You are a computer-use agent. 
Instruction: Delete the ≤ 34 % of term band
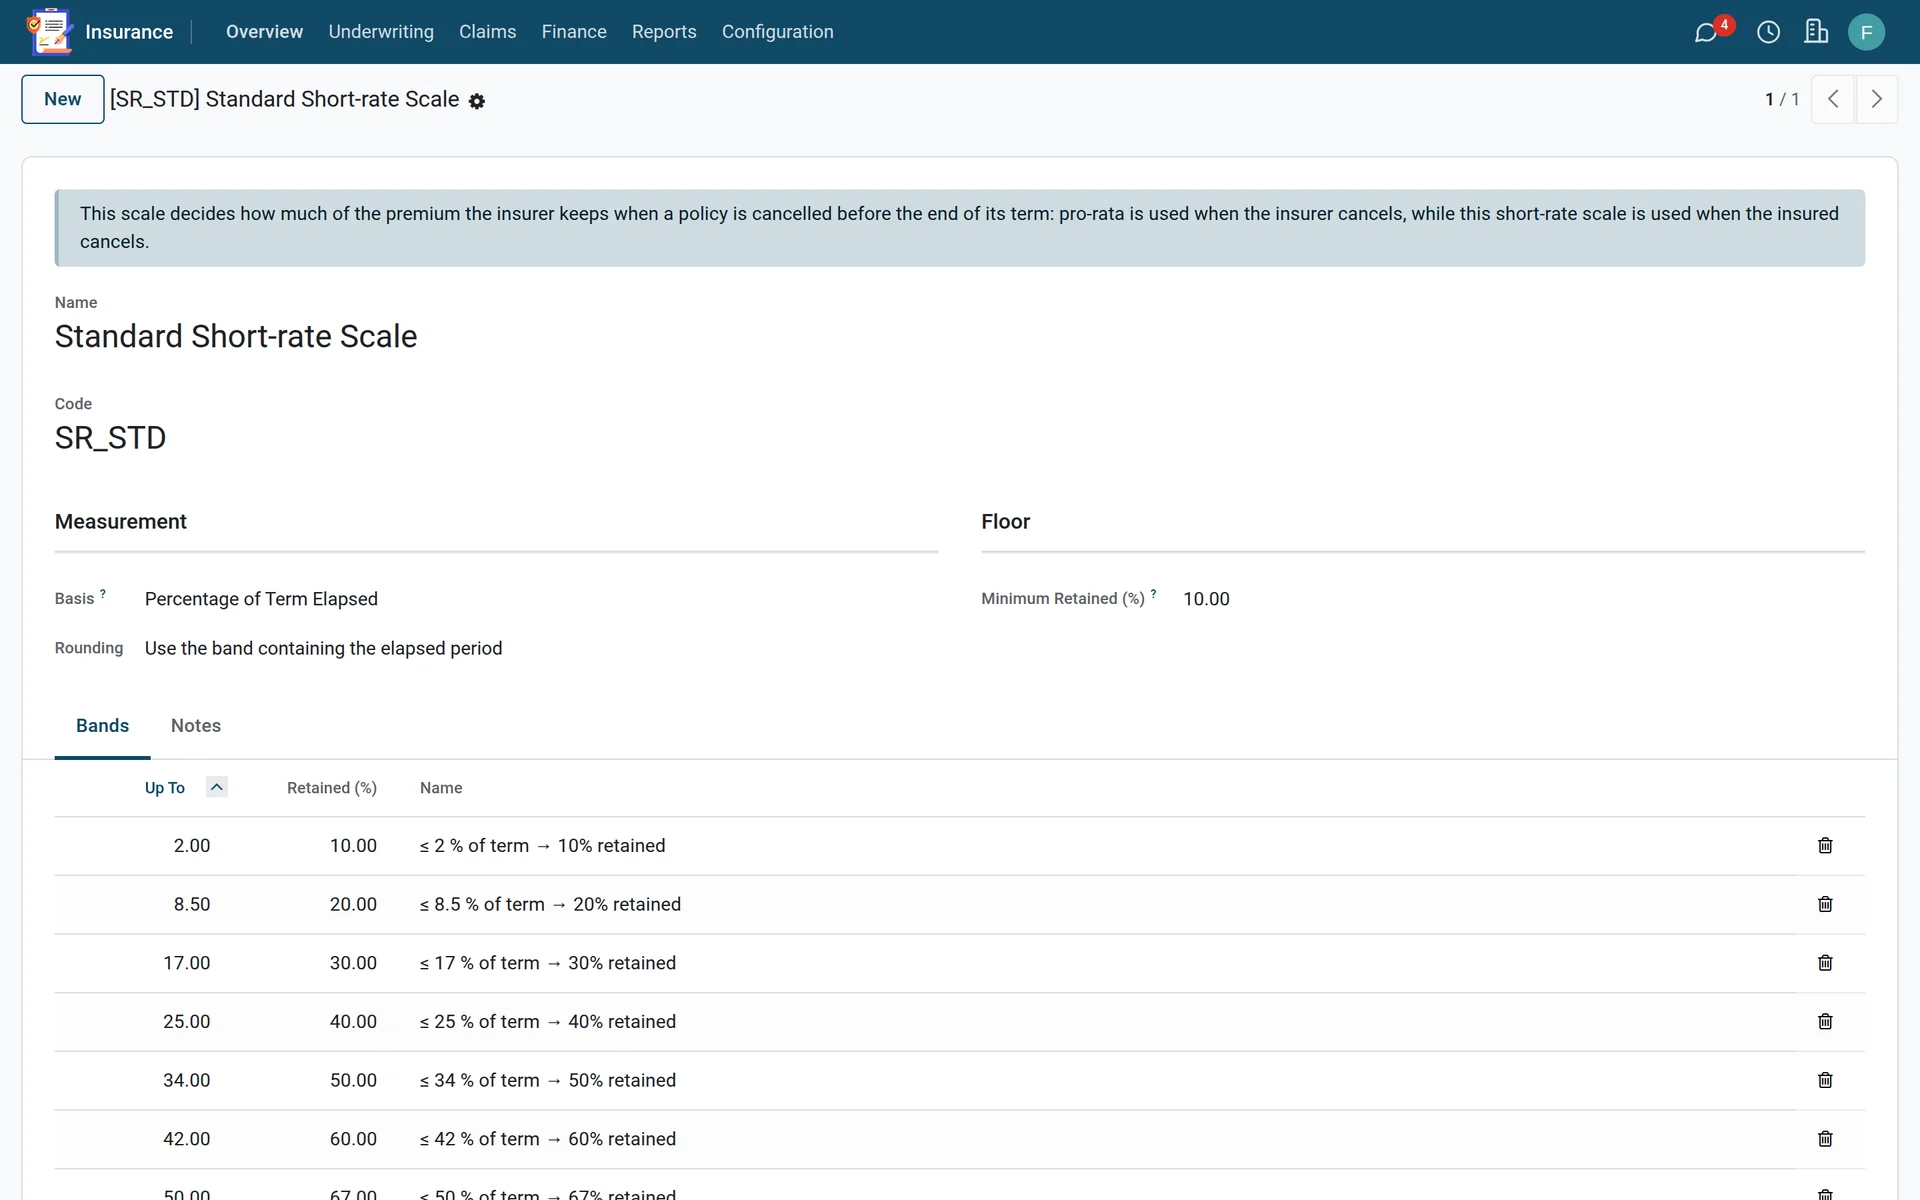pos(1825,1080)
